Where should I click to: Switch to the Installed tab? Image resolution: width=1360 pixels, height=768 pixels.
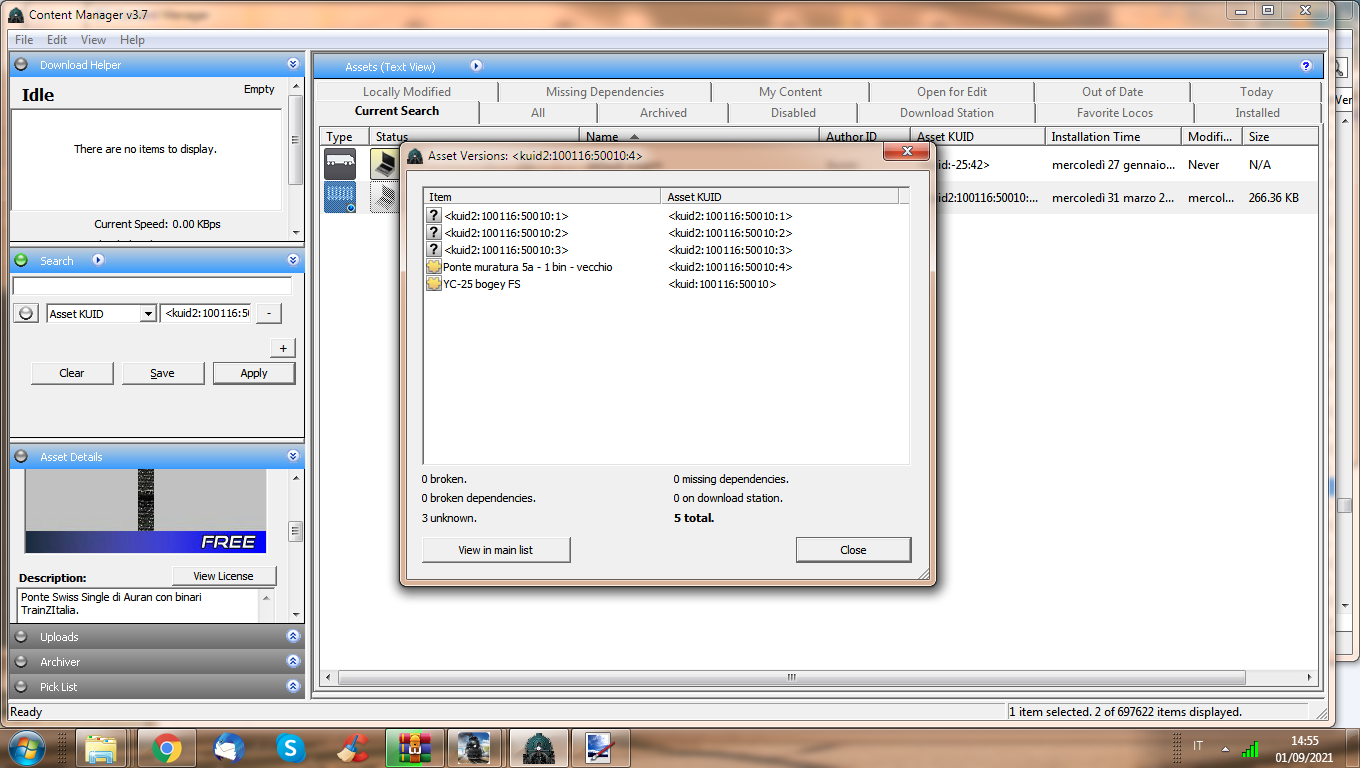[x=1257, y=113]
